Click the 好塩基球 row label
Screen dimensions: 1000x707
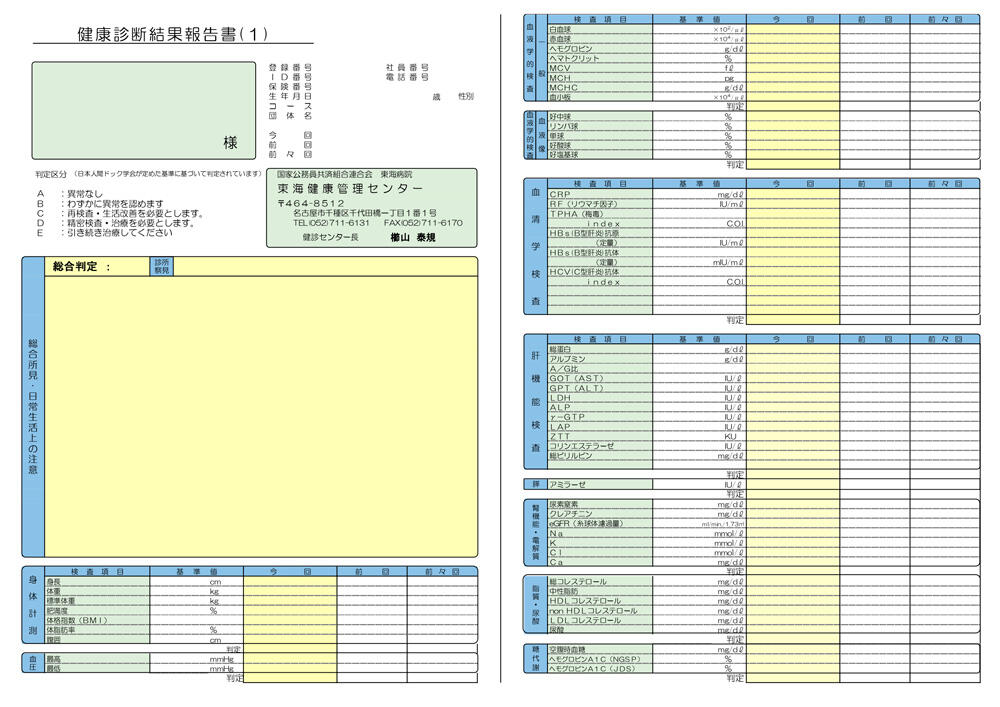(x=564, y=155)
